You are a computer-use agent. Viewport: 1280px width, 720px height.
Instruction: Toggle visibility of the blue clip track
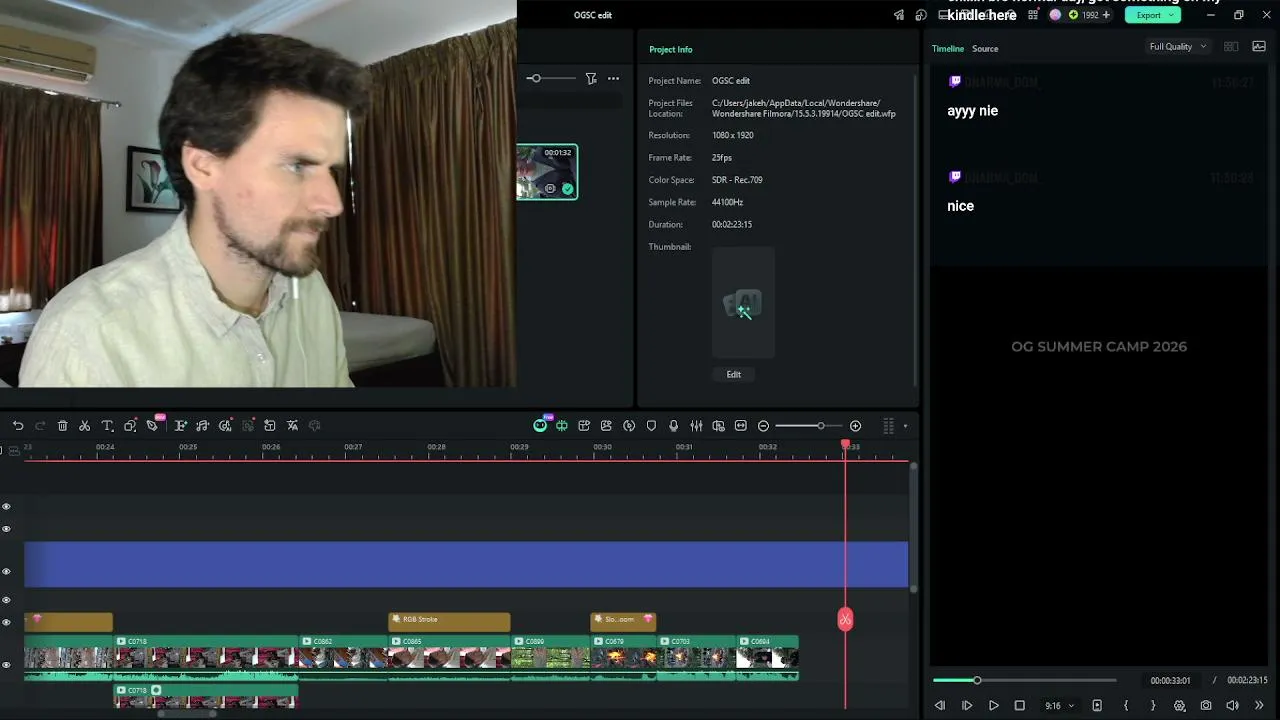tap(6, 571)
